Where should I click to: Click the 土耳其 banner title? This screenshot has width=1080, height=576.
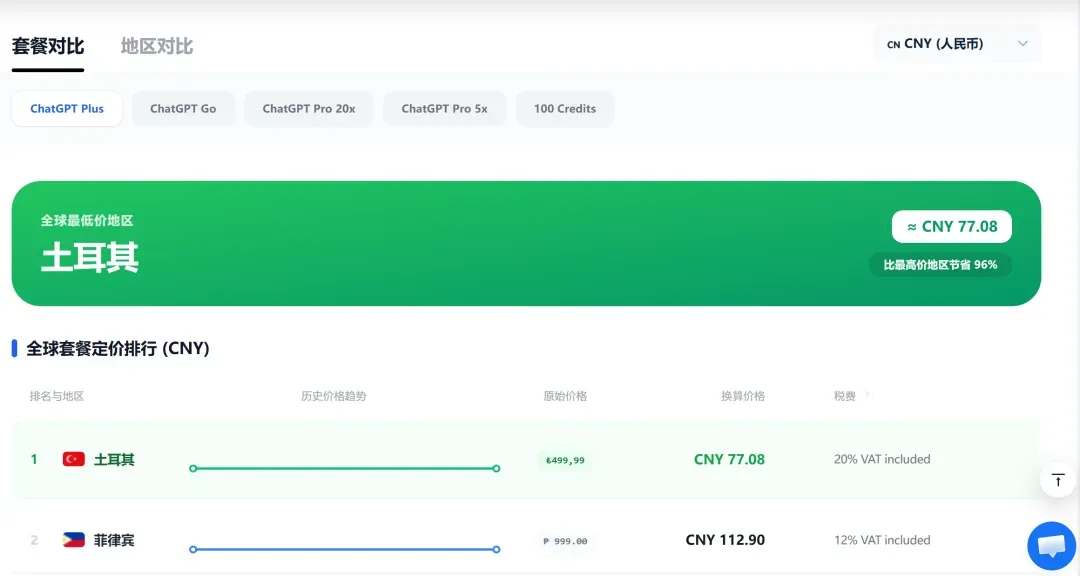pyautogui.click(x=90, y=258)
